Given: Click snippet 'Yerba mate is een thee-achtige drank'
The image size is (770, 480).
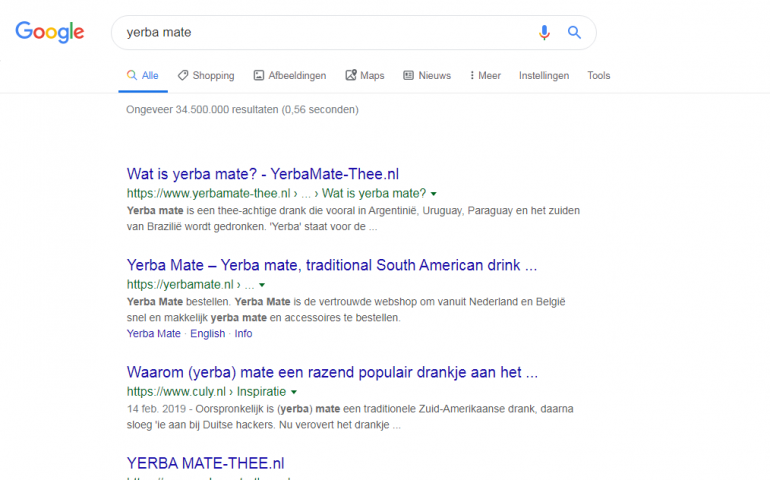Looking at the screenshot, I should 353,219.
